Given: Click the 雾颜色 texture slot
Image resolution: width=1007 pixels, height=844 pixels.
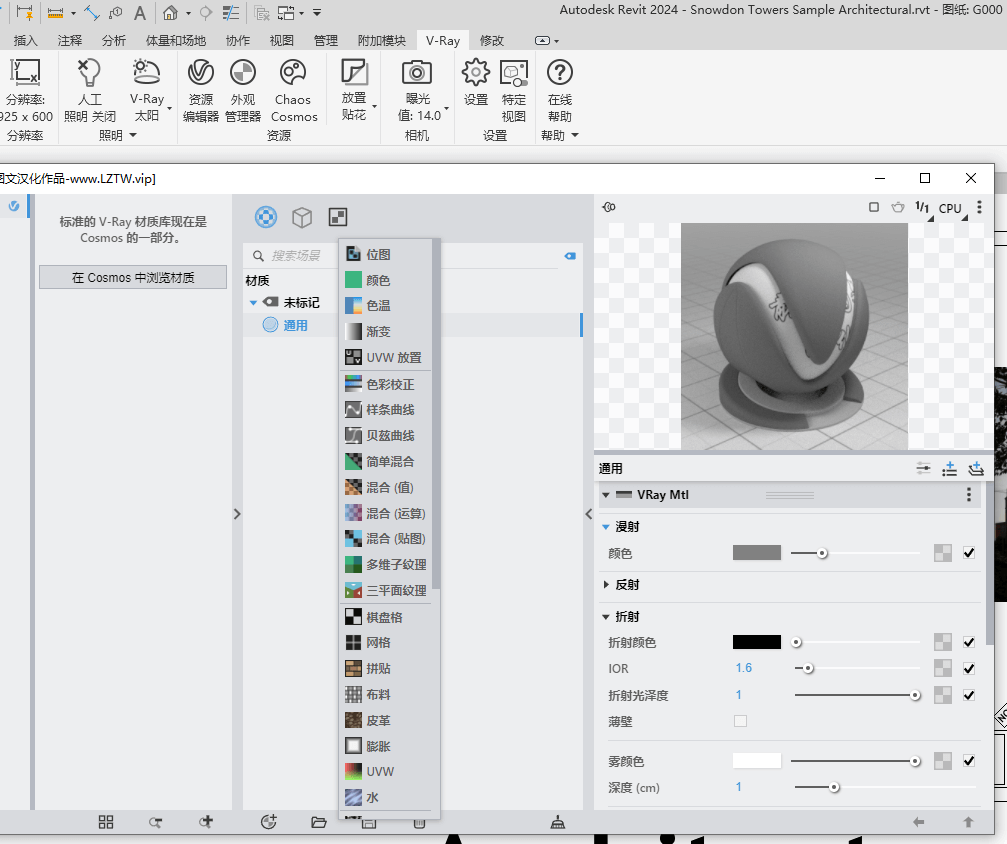Looking at the screenshot, I should [x=943, y=761].
